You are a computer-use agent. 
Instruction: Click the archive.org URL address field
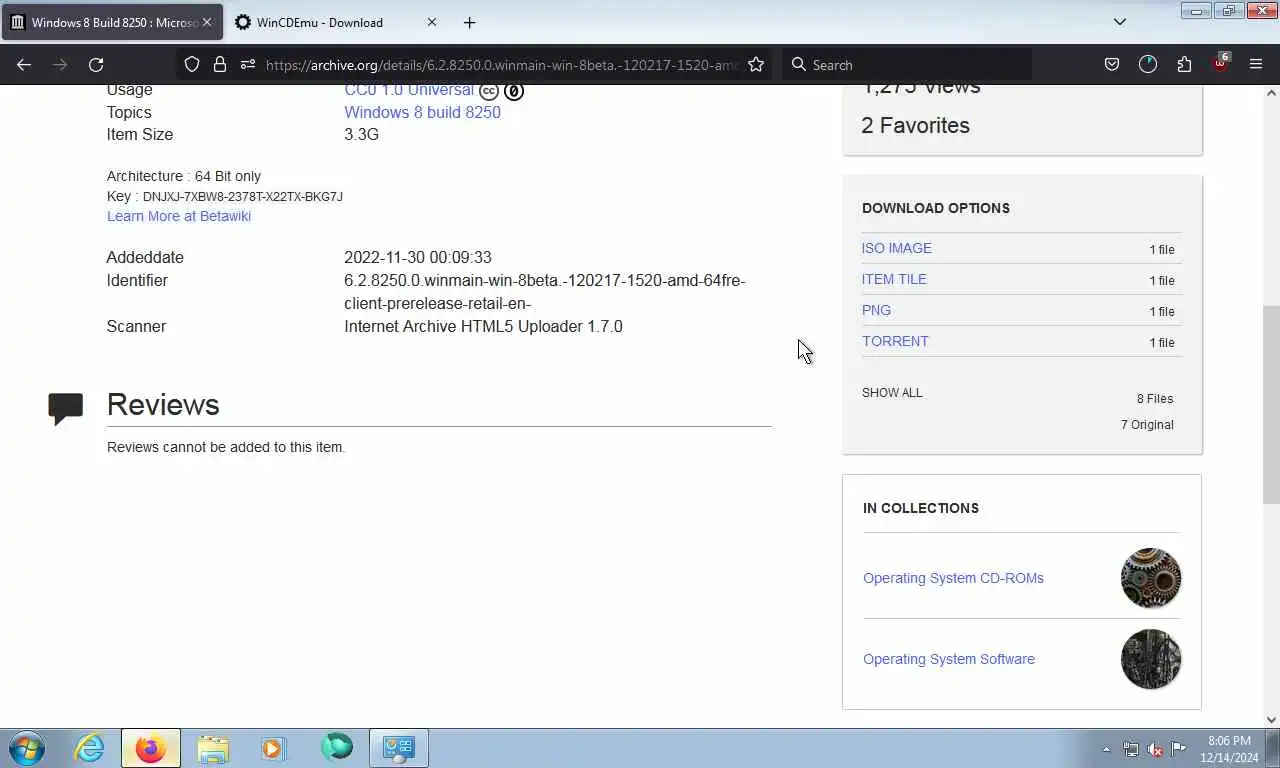coord(502,64)
